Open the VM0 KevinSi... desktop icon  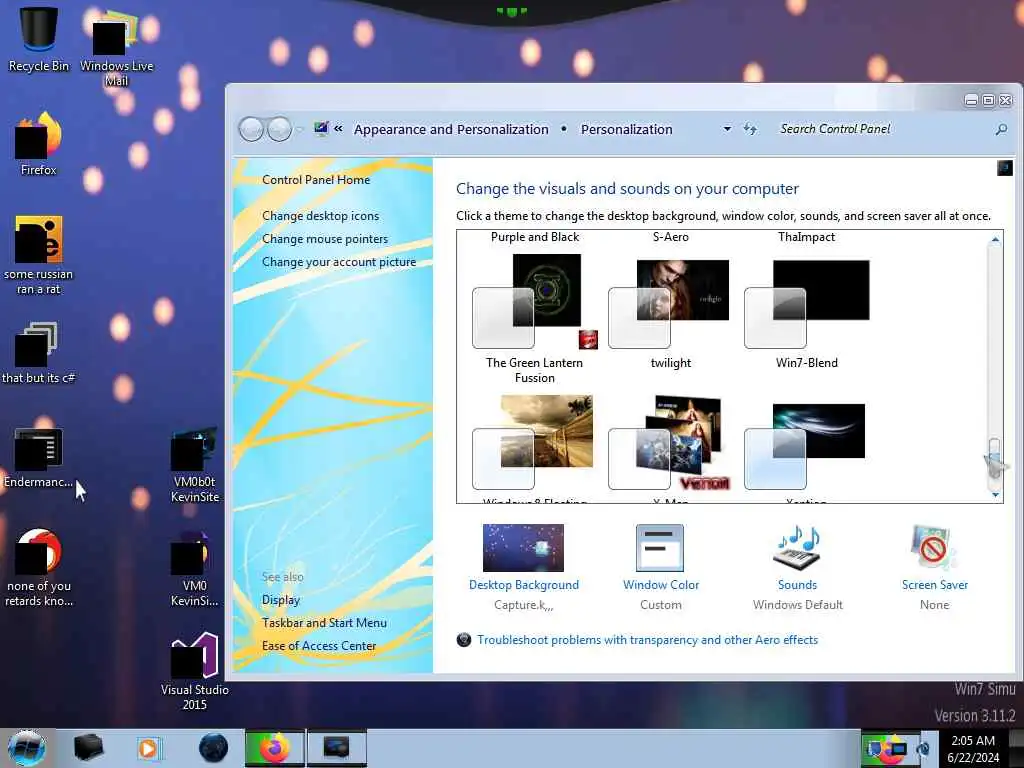[195, 568]
